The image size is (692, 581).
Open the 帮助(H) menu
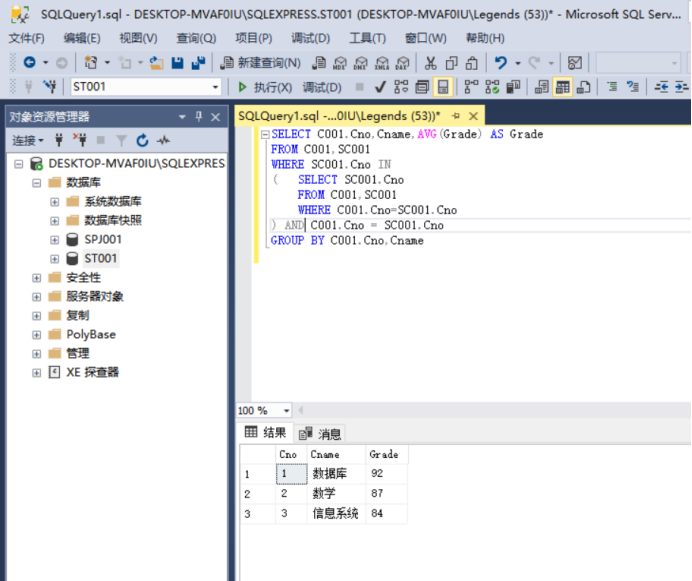485,38
